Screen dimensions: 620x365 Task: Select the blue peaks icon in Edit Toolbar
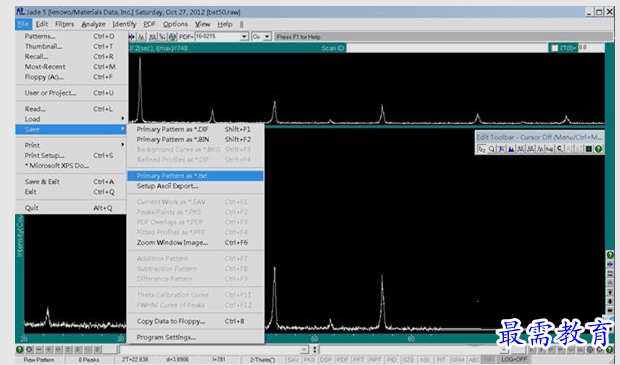pyautogui.click(x=511, y=149)
